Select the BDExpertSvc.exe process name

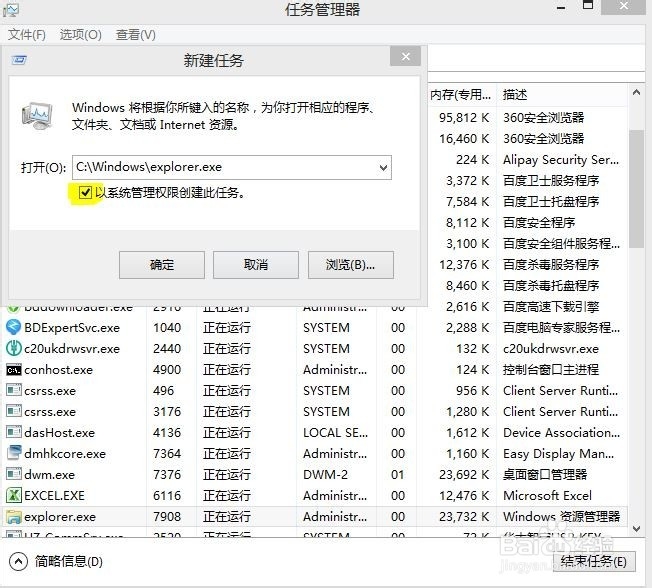[72, 328]
